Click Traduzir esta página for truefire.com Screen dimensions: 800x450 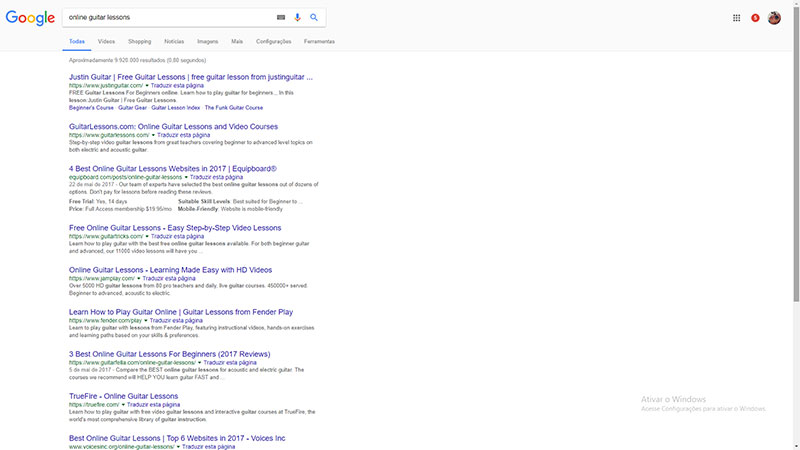click(x=153, y=405)
